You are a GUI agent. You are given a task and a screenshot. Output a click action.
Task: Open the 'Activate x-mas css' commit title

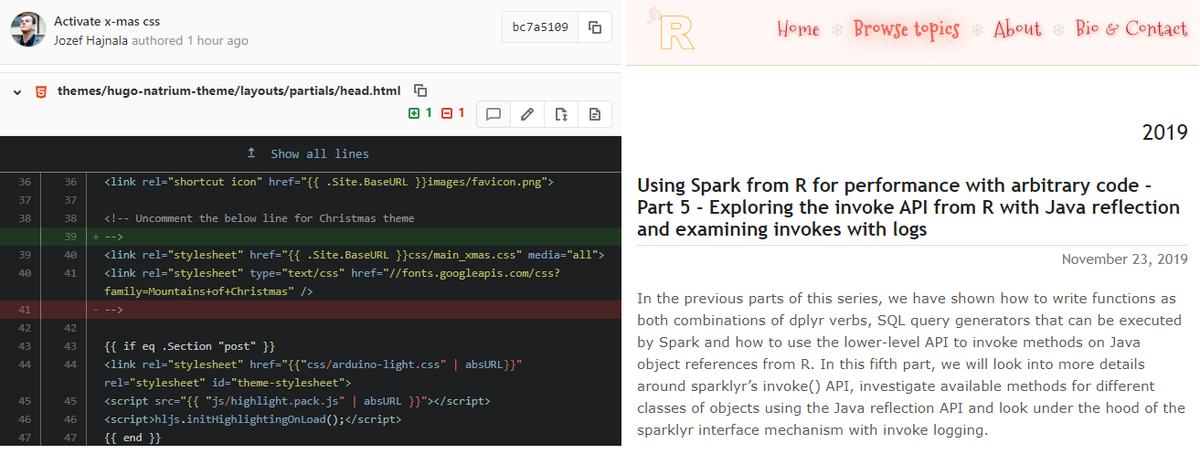pyautogui.click(x=106, y=20)
